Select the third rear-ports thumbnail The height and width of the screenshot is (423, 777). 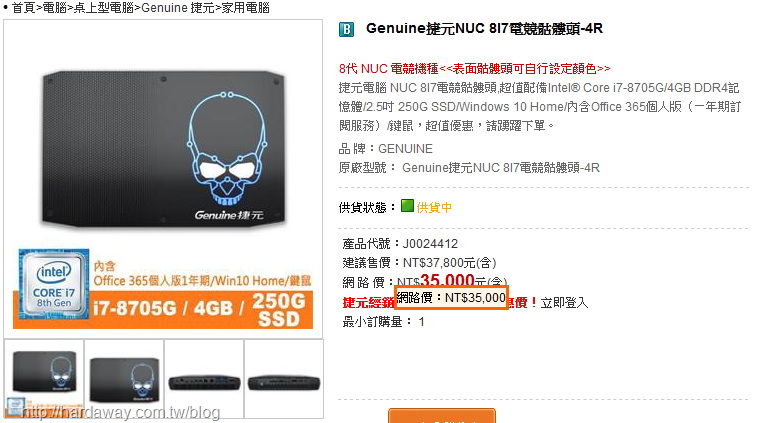[x=204, y=379]
